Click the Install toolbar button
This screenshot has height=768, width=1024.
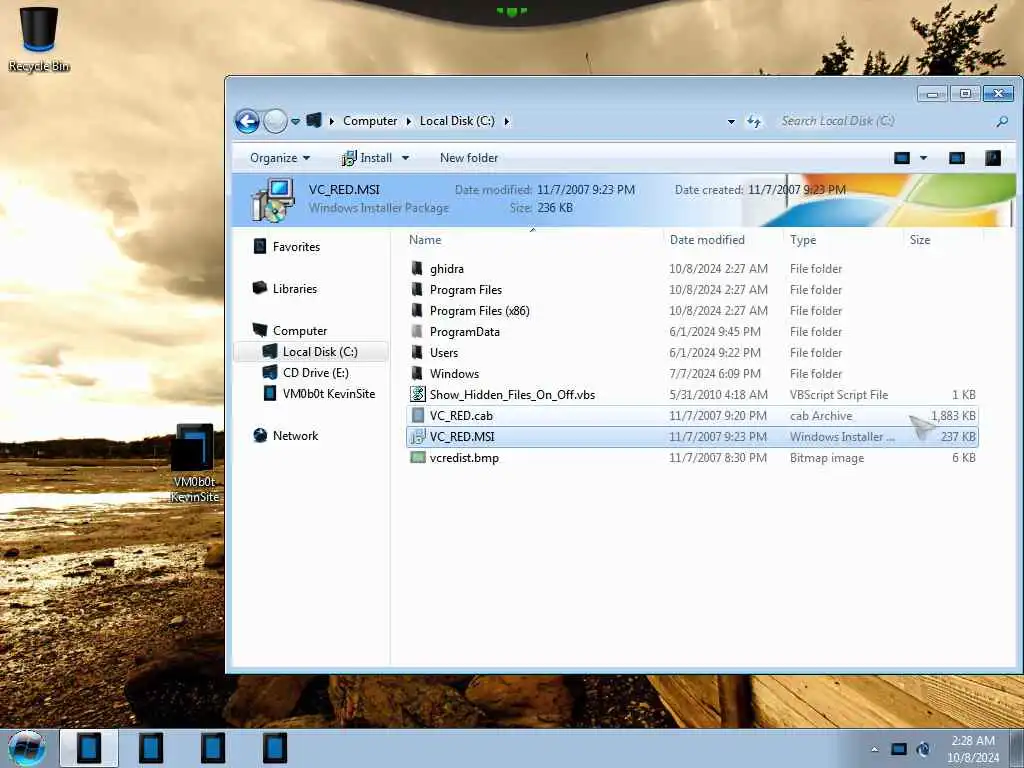pos(367,158)
